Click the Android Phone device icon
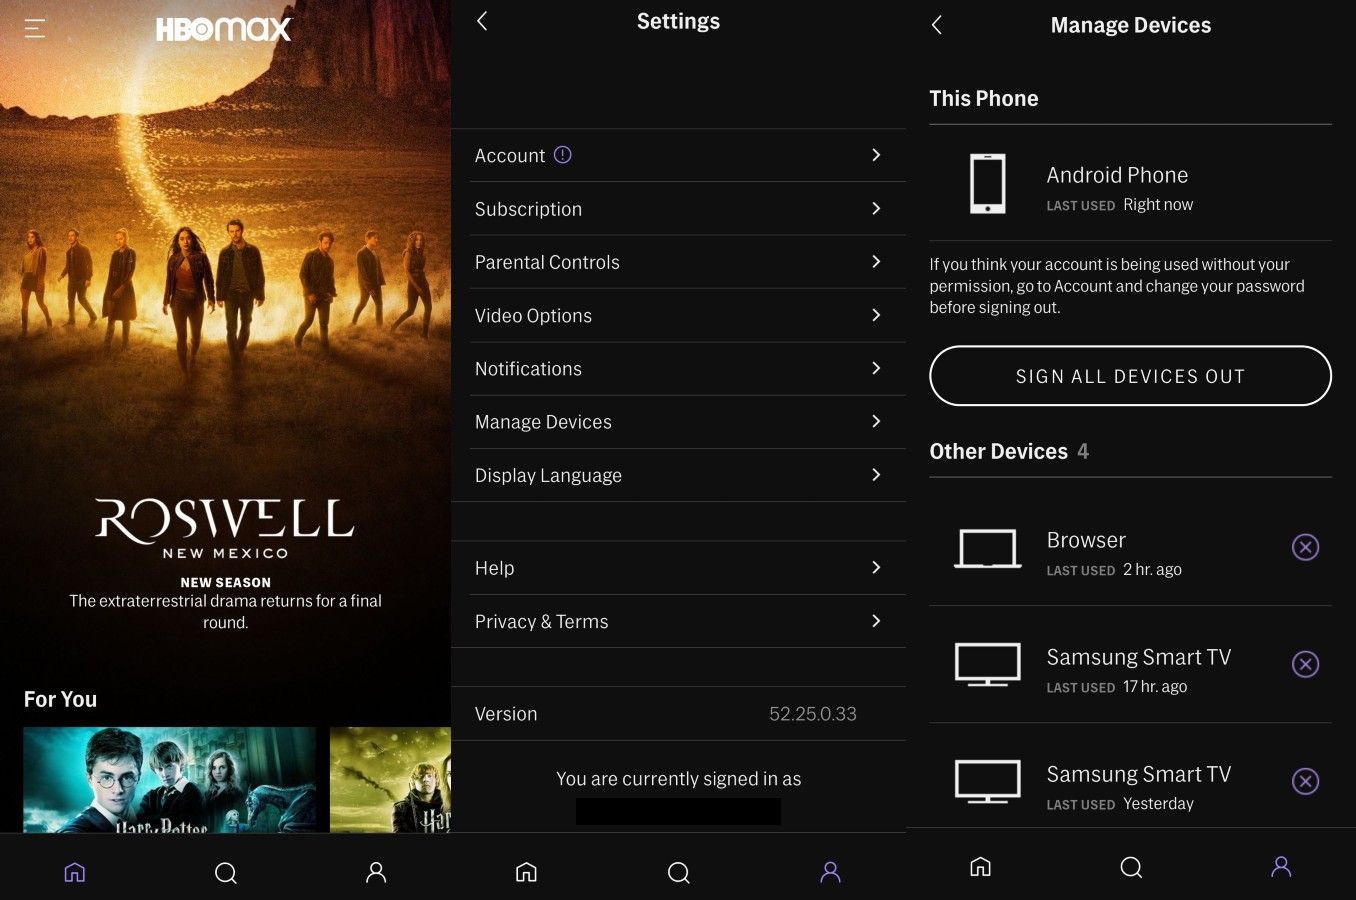The image size is (1356, 900). pos(988,184)
